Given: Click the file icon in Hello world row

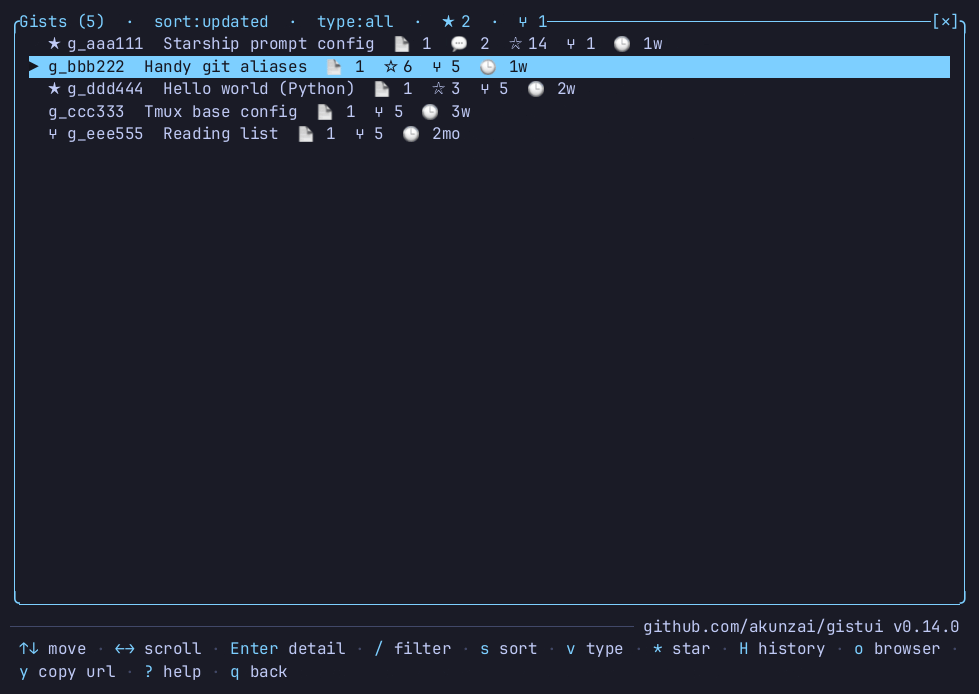Looking at the screenshot, I should [x=382, y=89].
